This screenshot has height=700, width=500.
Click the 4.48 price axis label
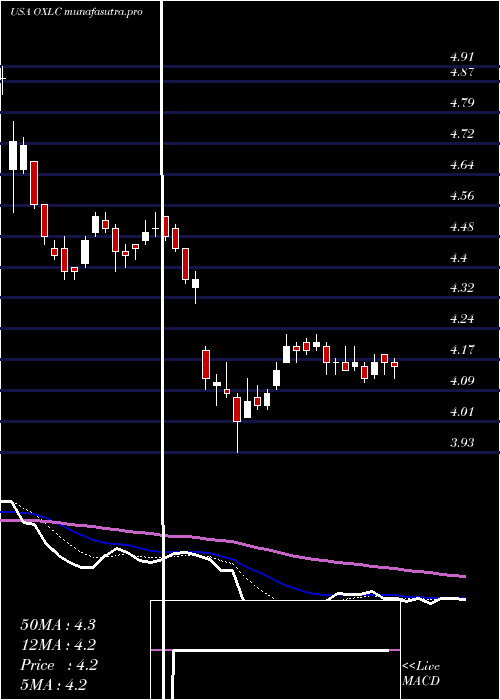coord(462,227)
